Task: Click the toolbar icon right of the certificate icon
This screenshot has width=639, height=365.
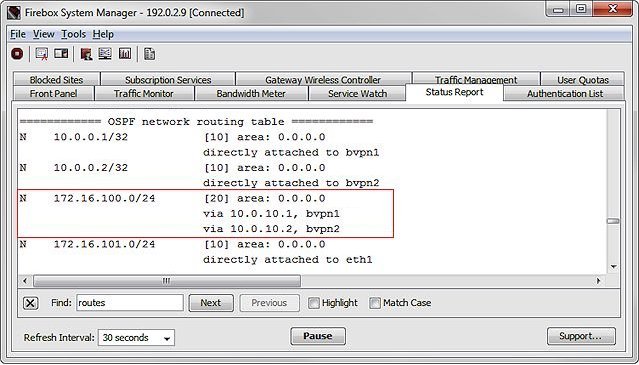Action: coord(61,53)
